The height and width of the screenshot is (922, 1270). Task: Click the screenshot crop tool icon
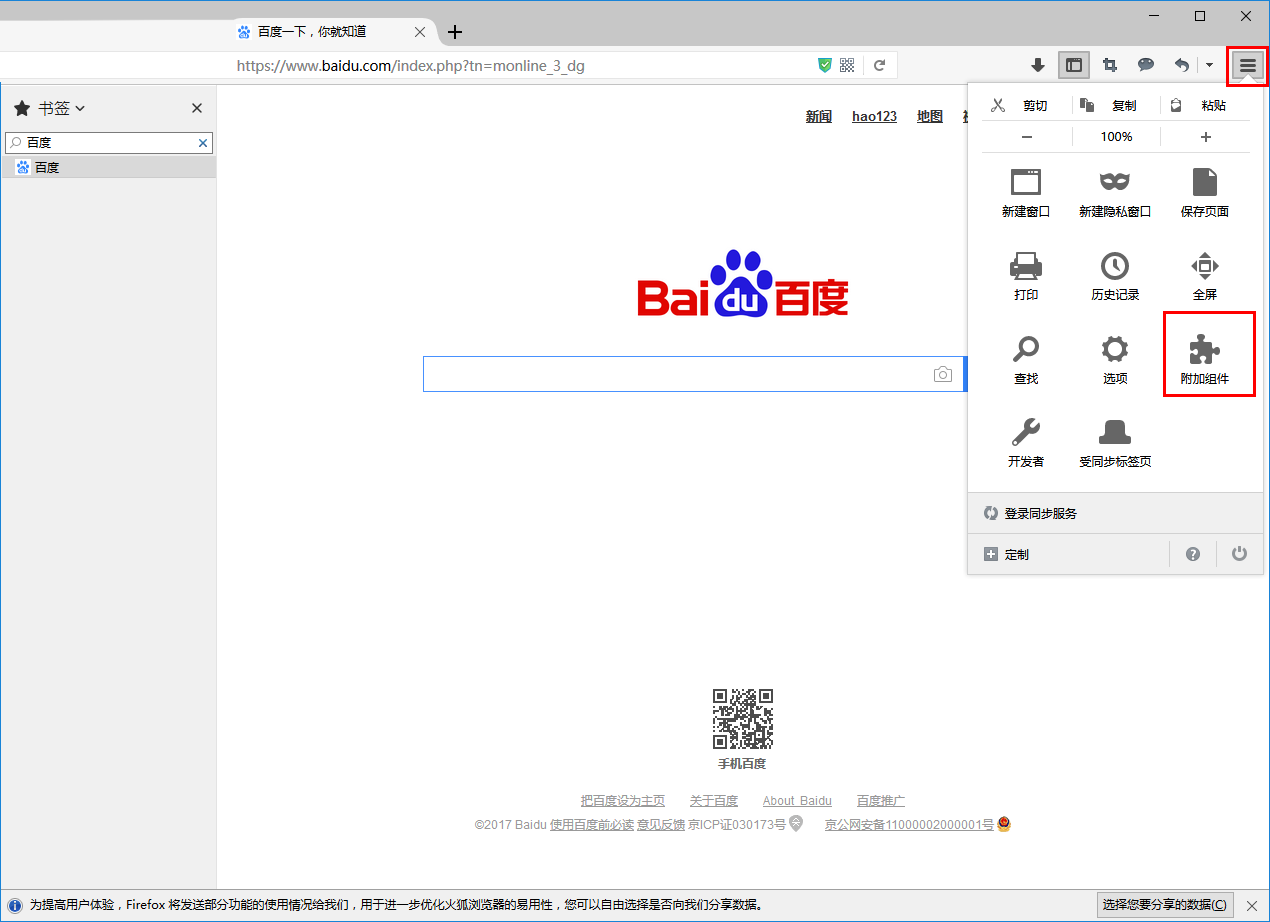(x=1110, y=65)
